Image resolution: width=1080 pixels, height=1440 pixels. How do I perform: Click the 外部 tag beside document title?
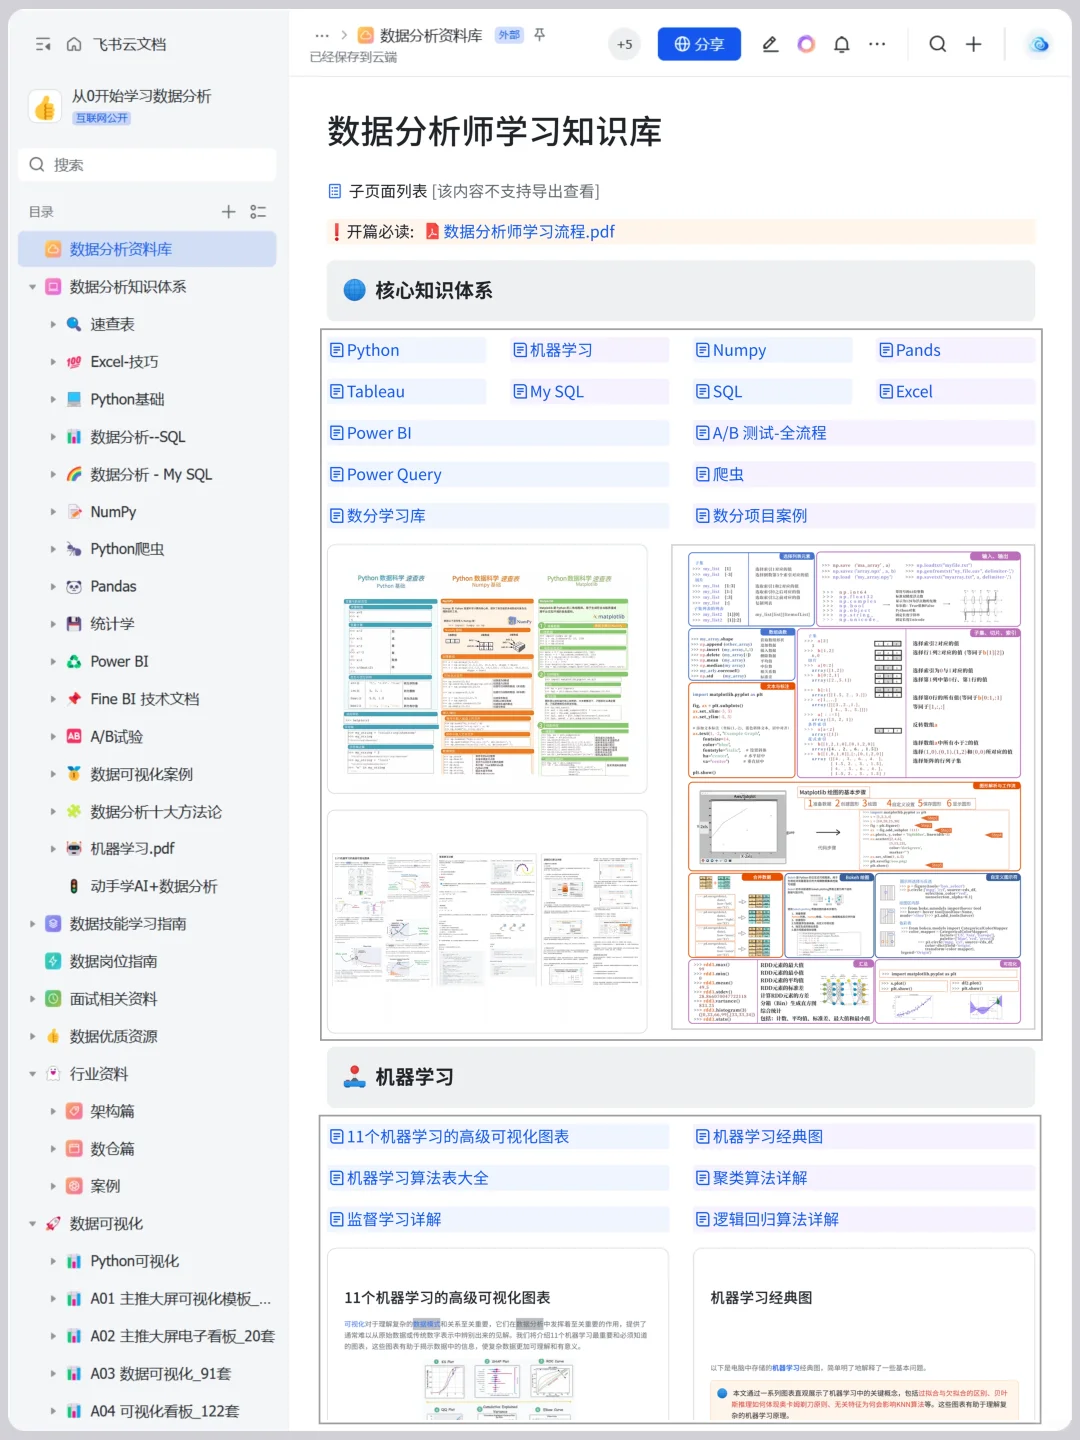[x=509, y=35]
